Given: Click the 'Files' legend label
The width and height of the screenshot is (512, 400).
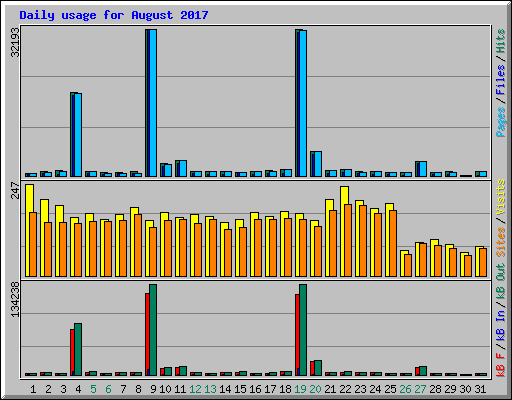Looking at the screenshot, I should click(x=501, y=80).
